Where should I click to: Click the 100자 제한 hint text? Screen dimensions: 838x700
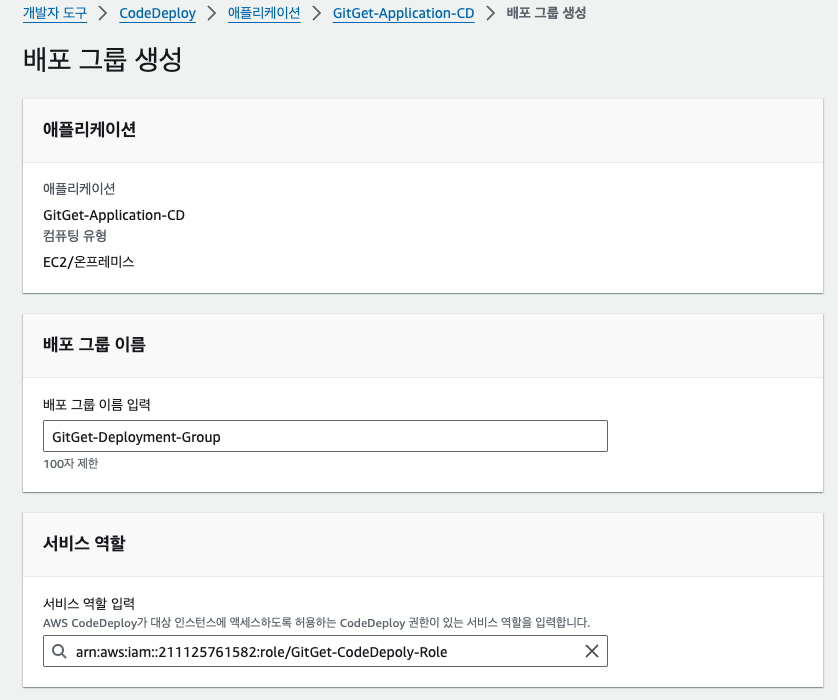[71, 463]
